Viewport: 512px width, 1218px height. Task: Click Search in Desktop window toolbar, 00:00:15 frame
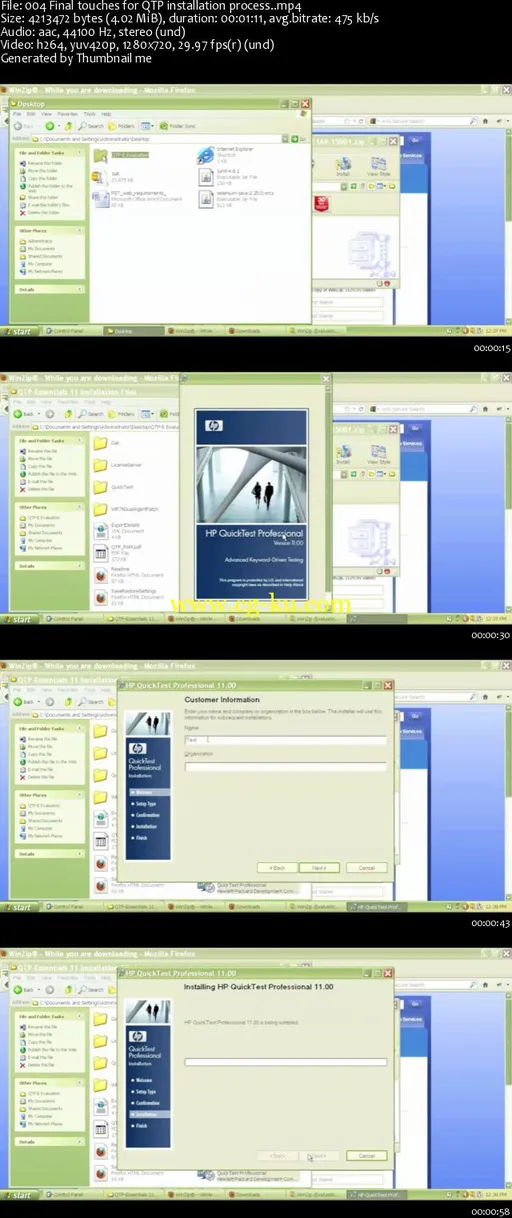point(92,126)
